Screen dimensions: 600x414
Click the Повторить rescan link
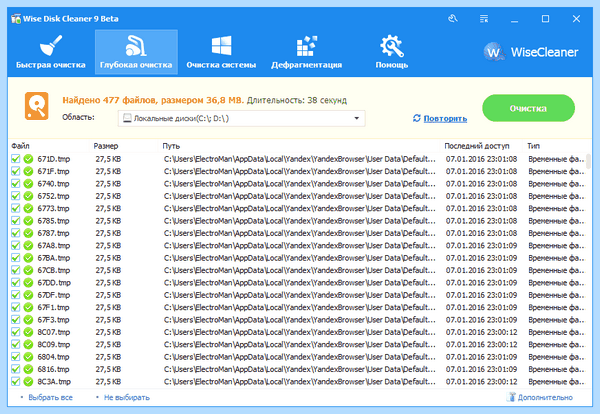coord(445,119)
